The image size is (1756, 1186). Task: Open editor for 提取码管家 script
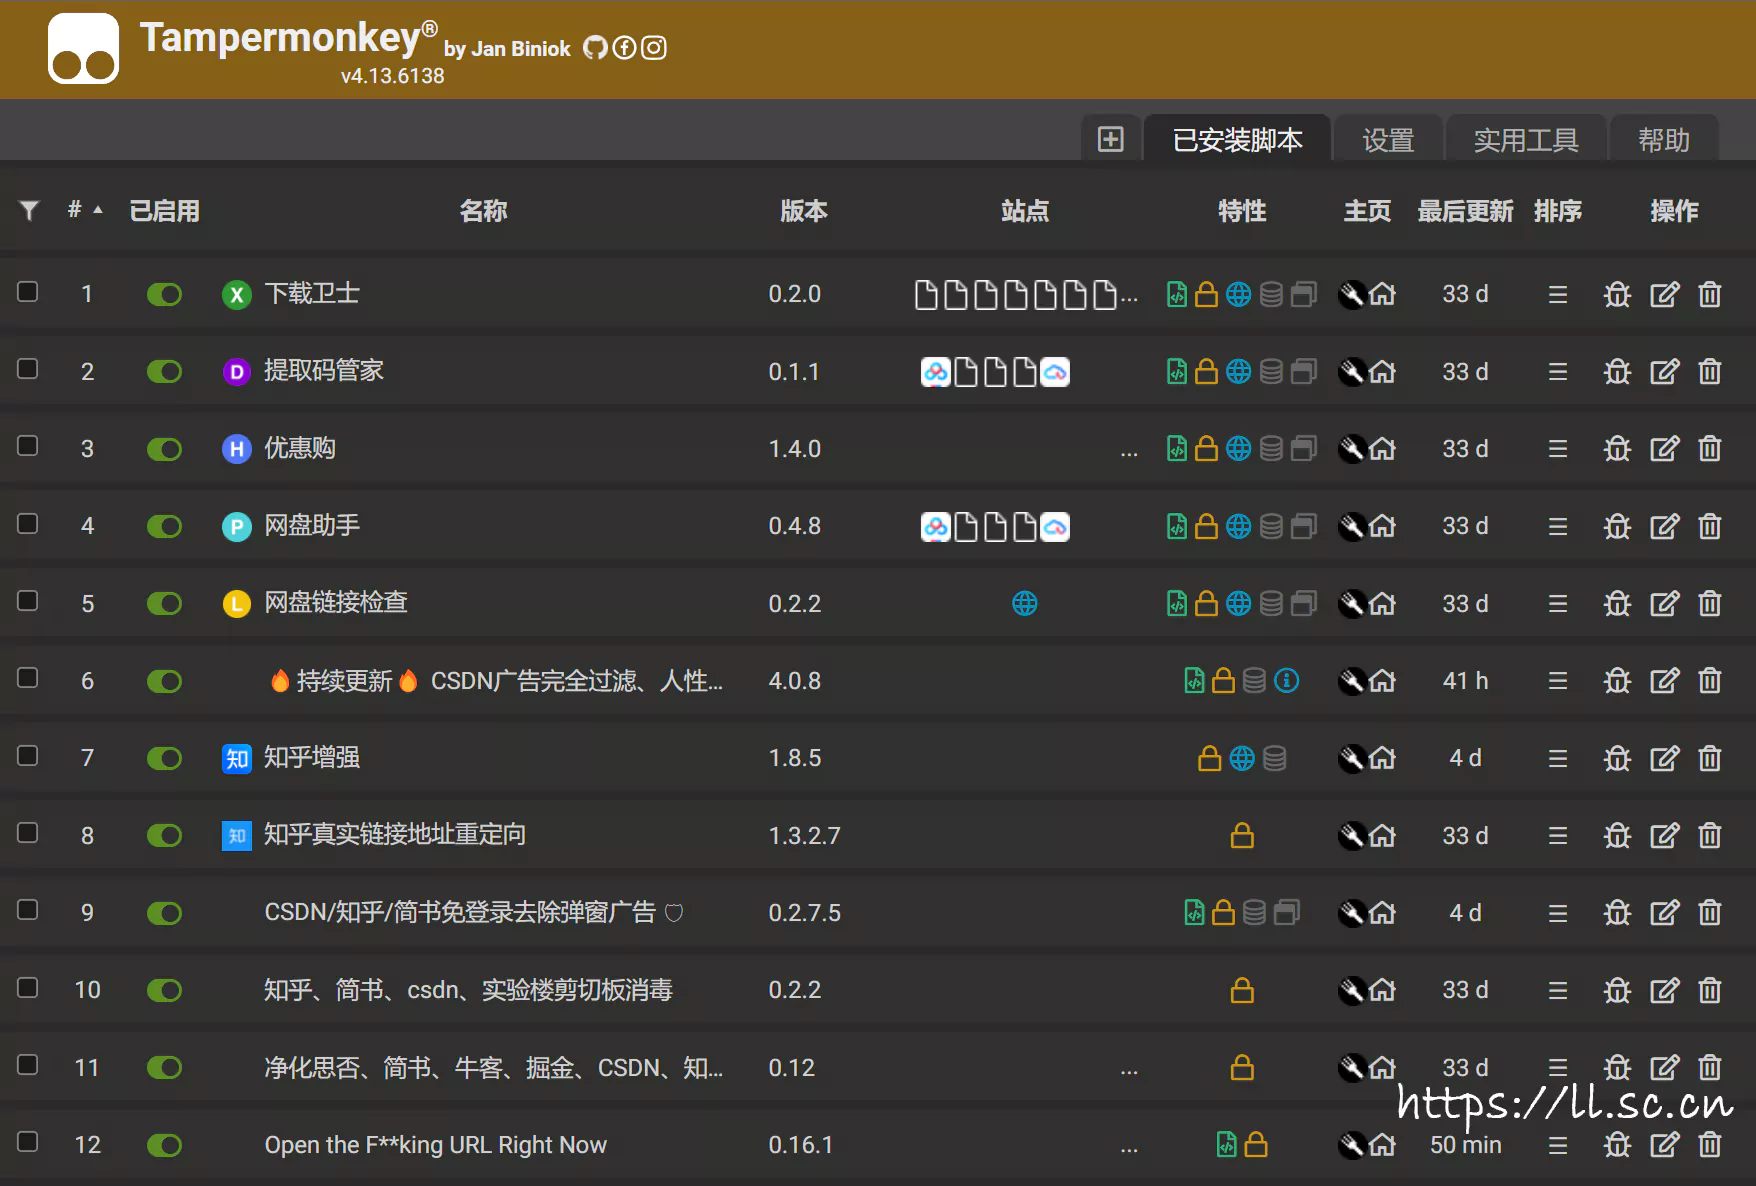click(1664, 372)
